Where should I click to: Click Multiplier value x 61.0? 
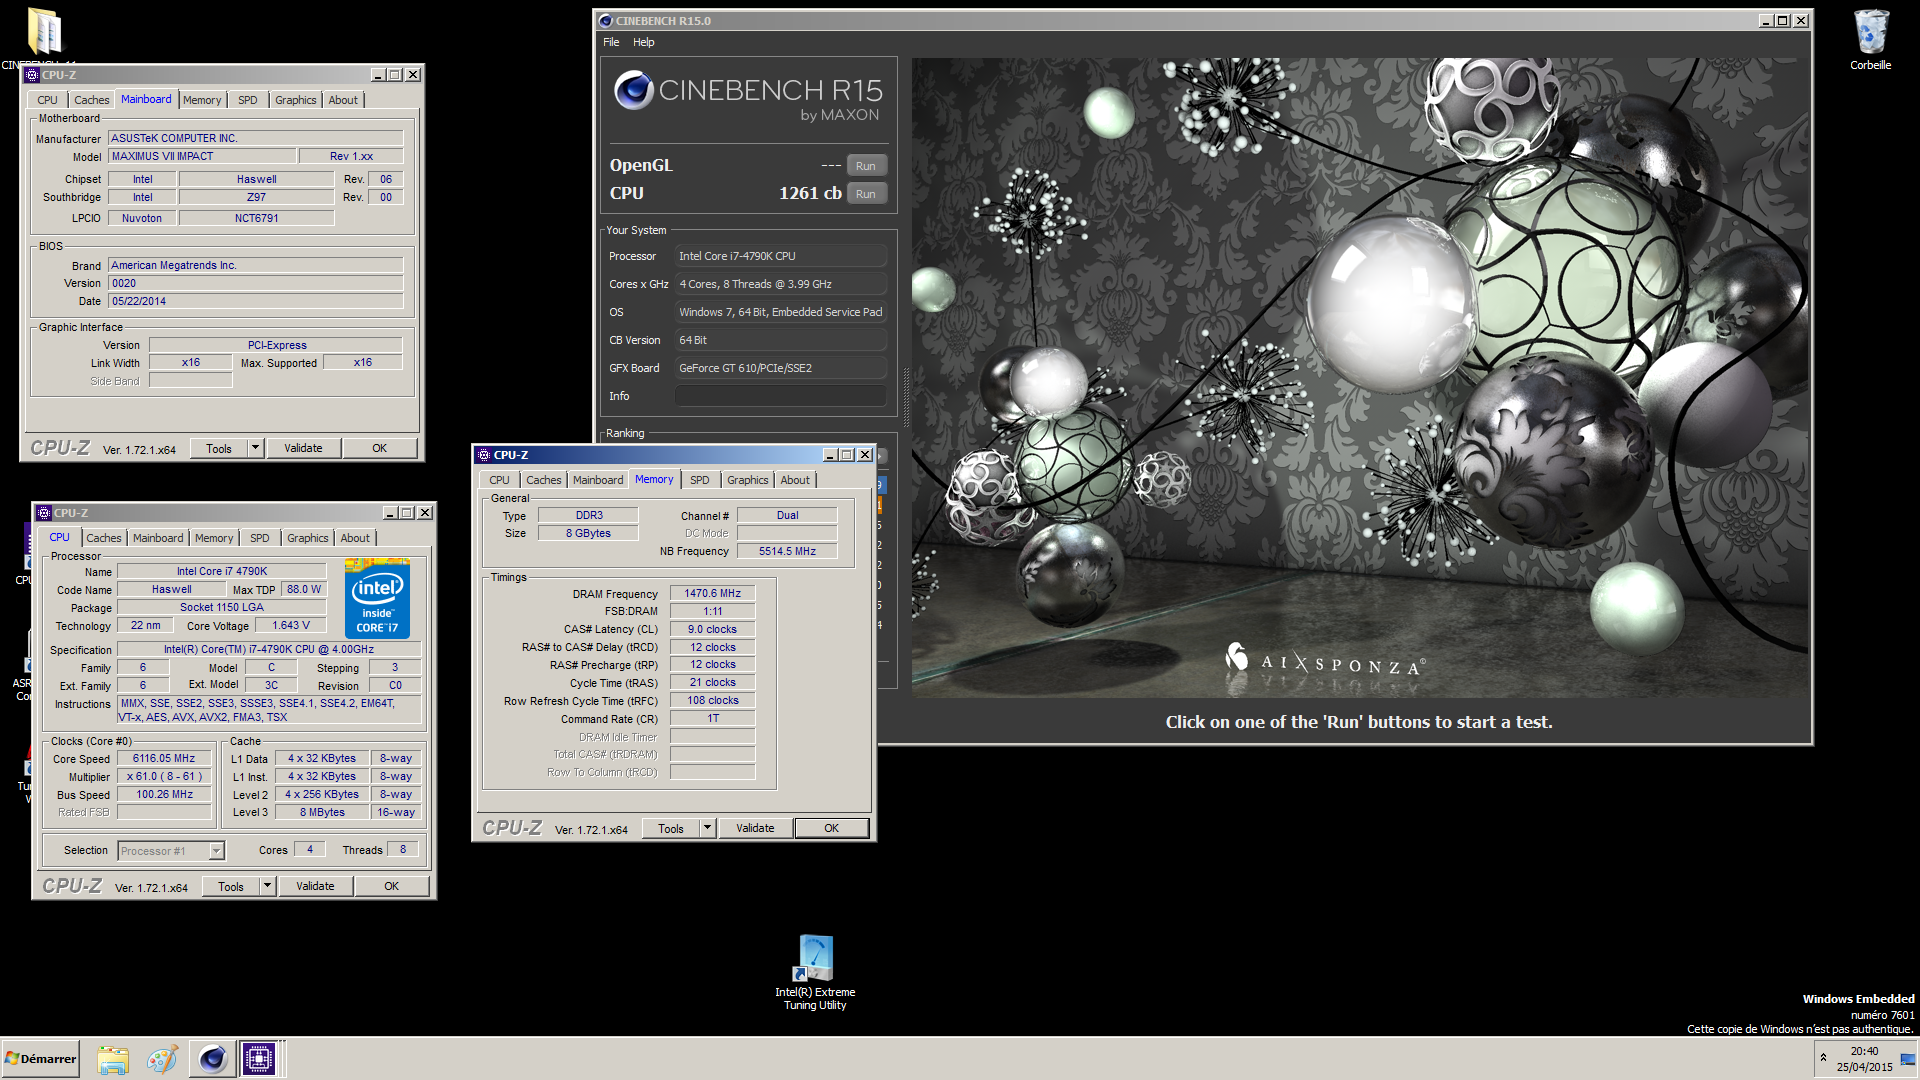coord(164,776)
